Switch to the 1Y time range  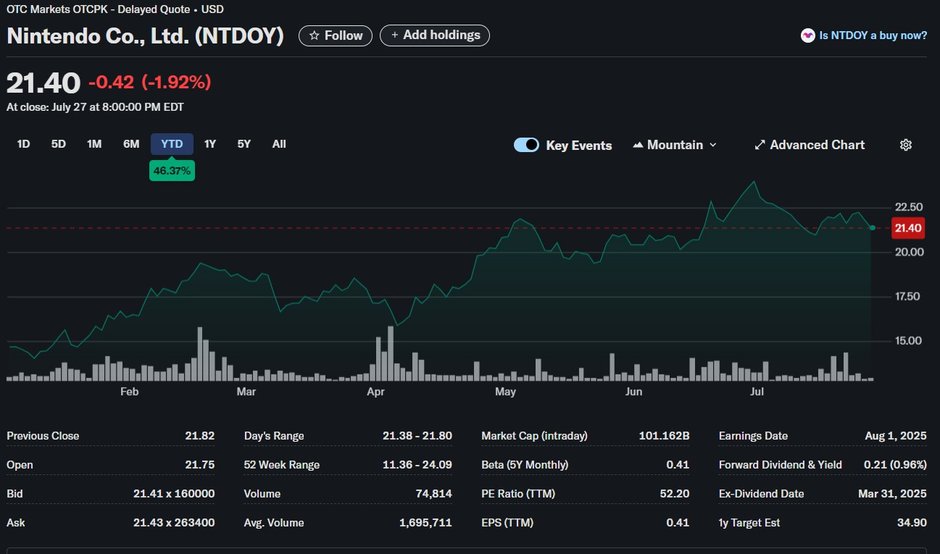pyautogui.click(x=210, y=144)
